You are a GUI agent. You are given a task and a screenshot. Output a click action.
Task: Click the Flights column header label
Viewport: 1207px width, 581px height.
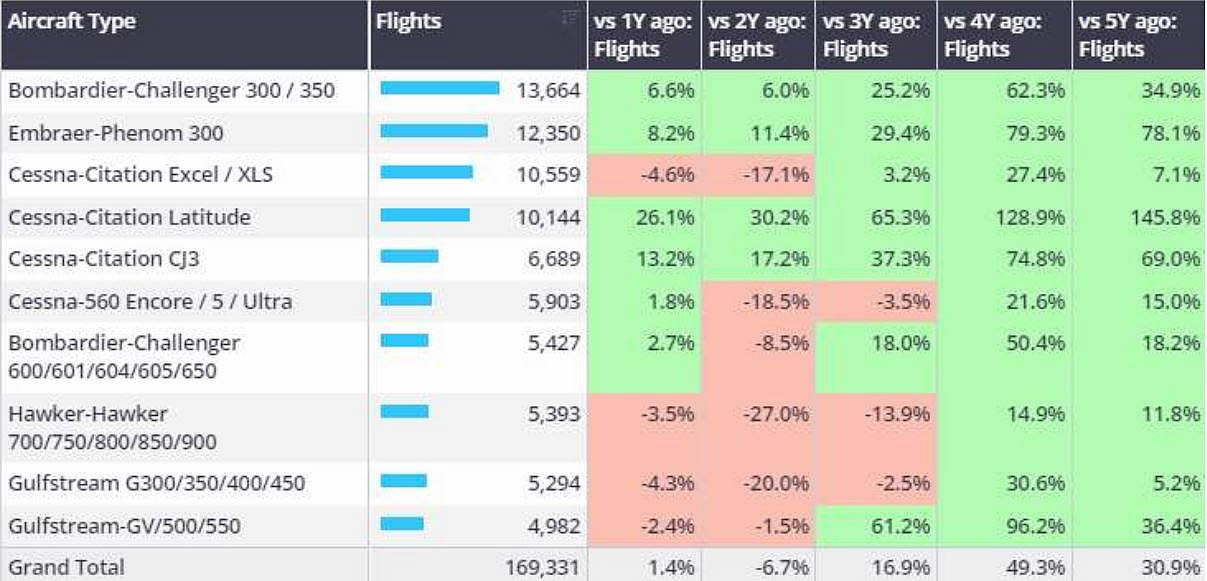[x=408, y=21]
